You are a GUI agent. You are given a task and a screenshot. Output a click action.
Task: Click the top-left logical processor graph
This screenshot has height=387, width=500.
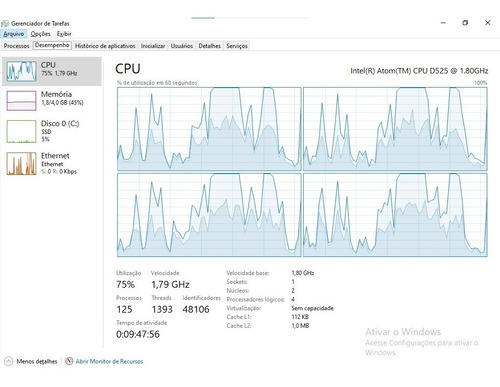(x=209, y=129)
